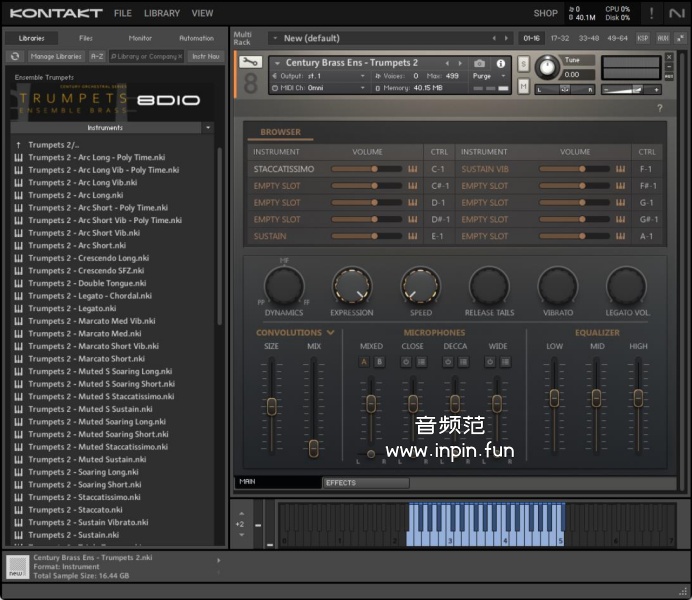Click the SHOP link
The image size is (692, 600).
tap(545, 13)
